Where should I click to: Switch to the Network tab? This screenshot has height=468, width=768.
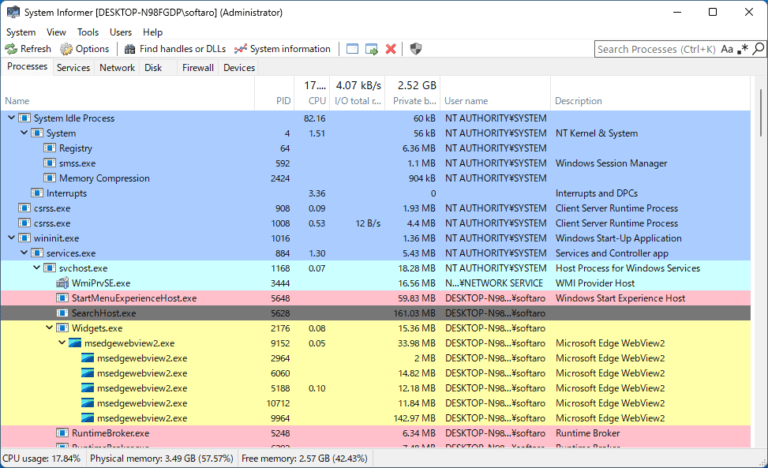click(x=117, y=68)
